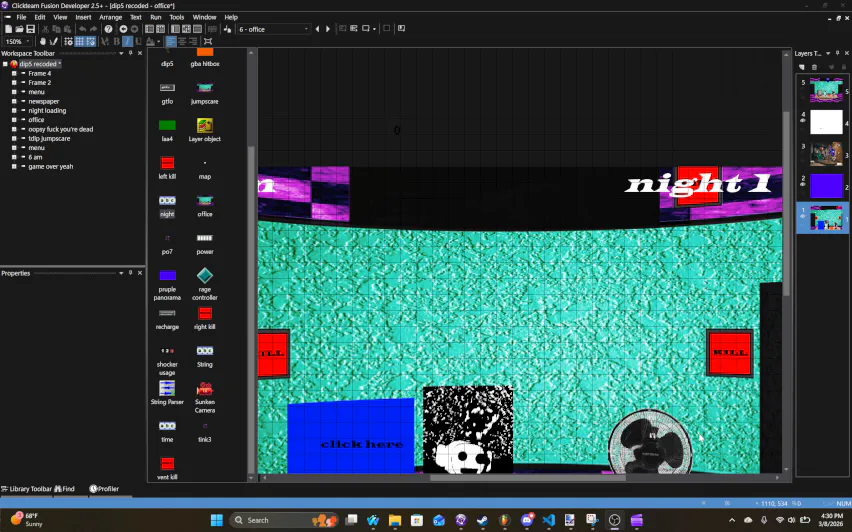Open the Run menu
The height and width of the screenshot is (532, 852).
pos(155,17)
